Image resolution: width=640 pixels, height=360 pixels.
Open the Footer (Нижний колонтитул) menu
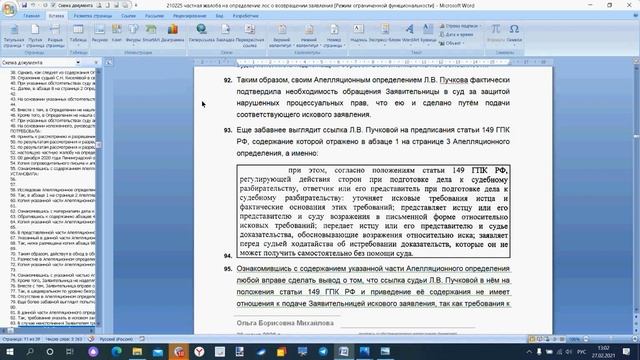click(309, 36)
